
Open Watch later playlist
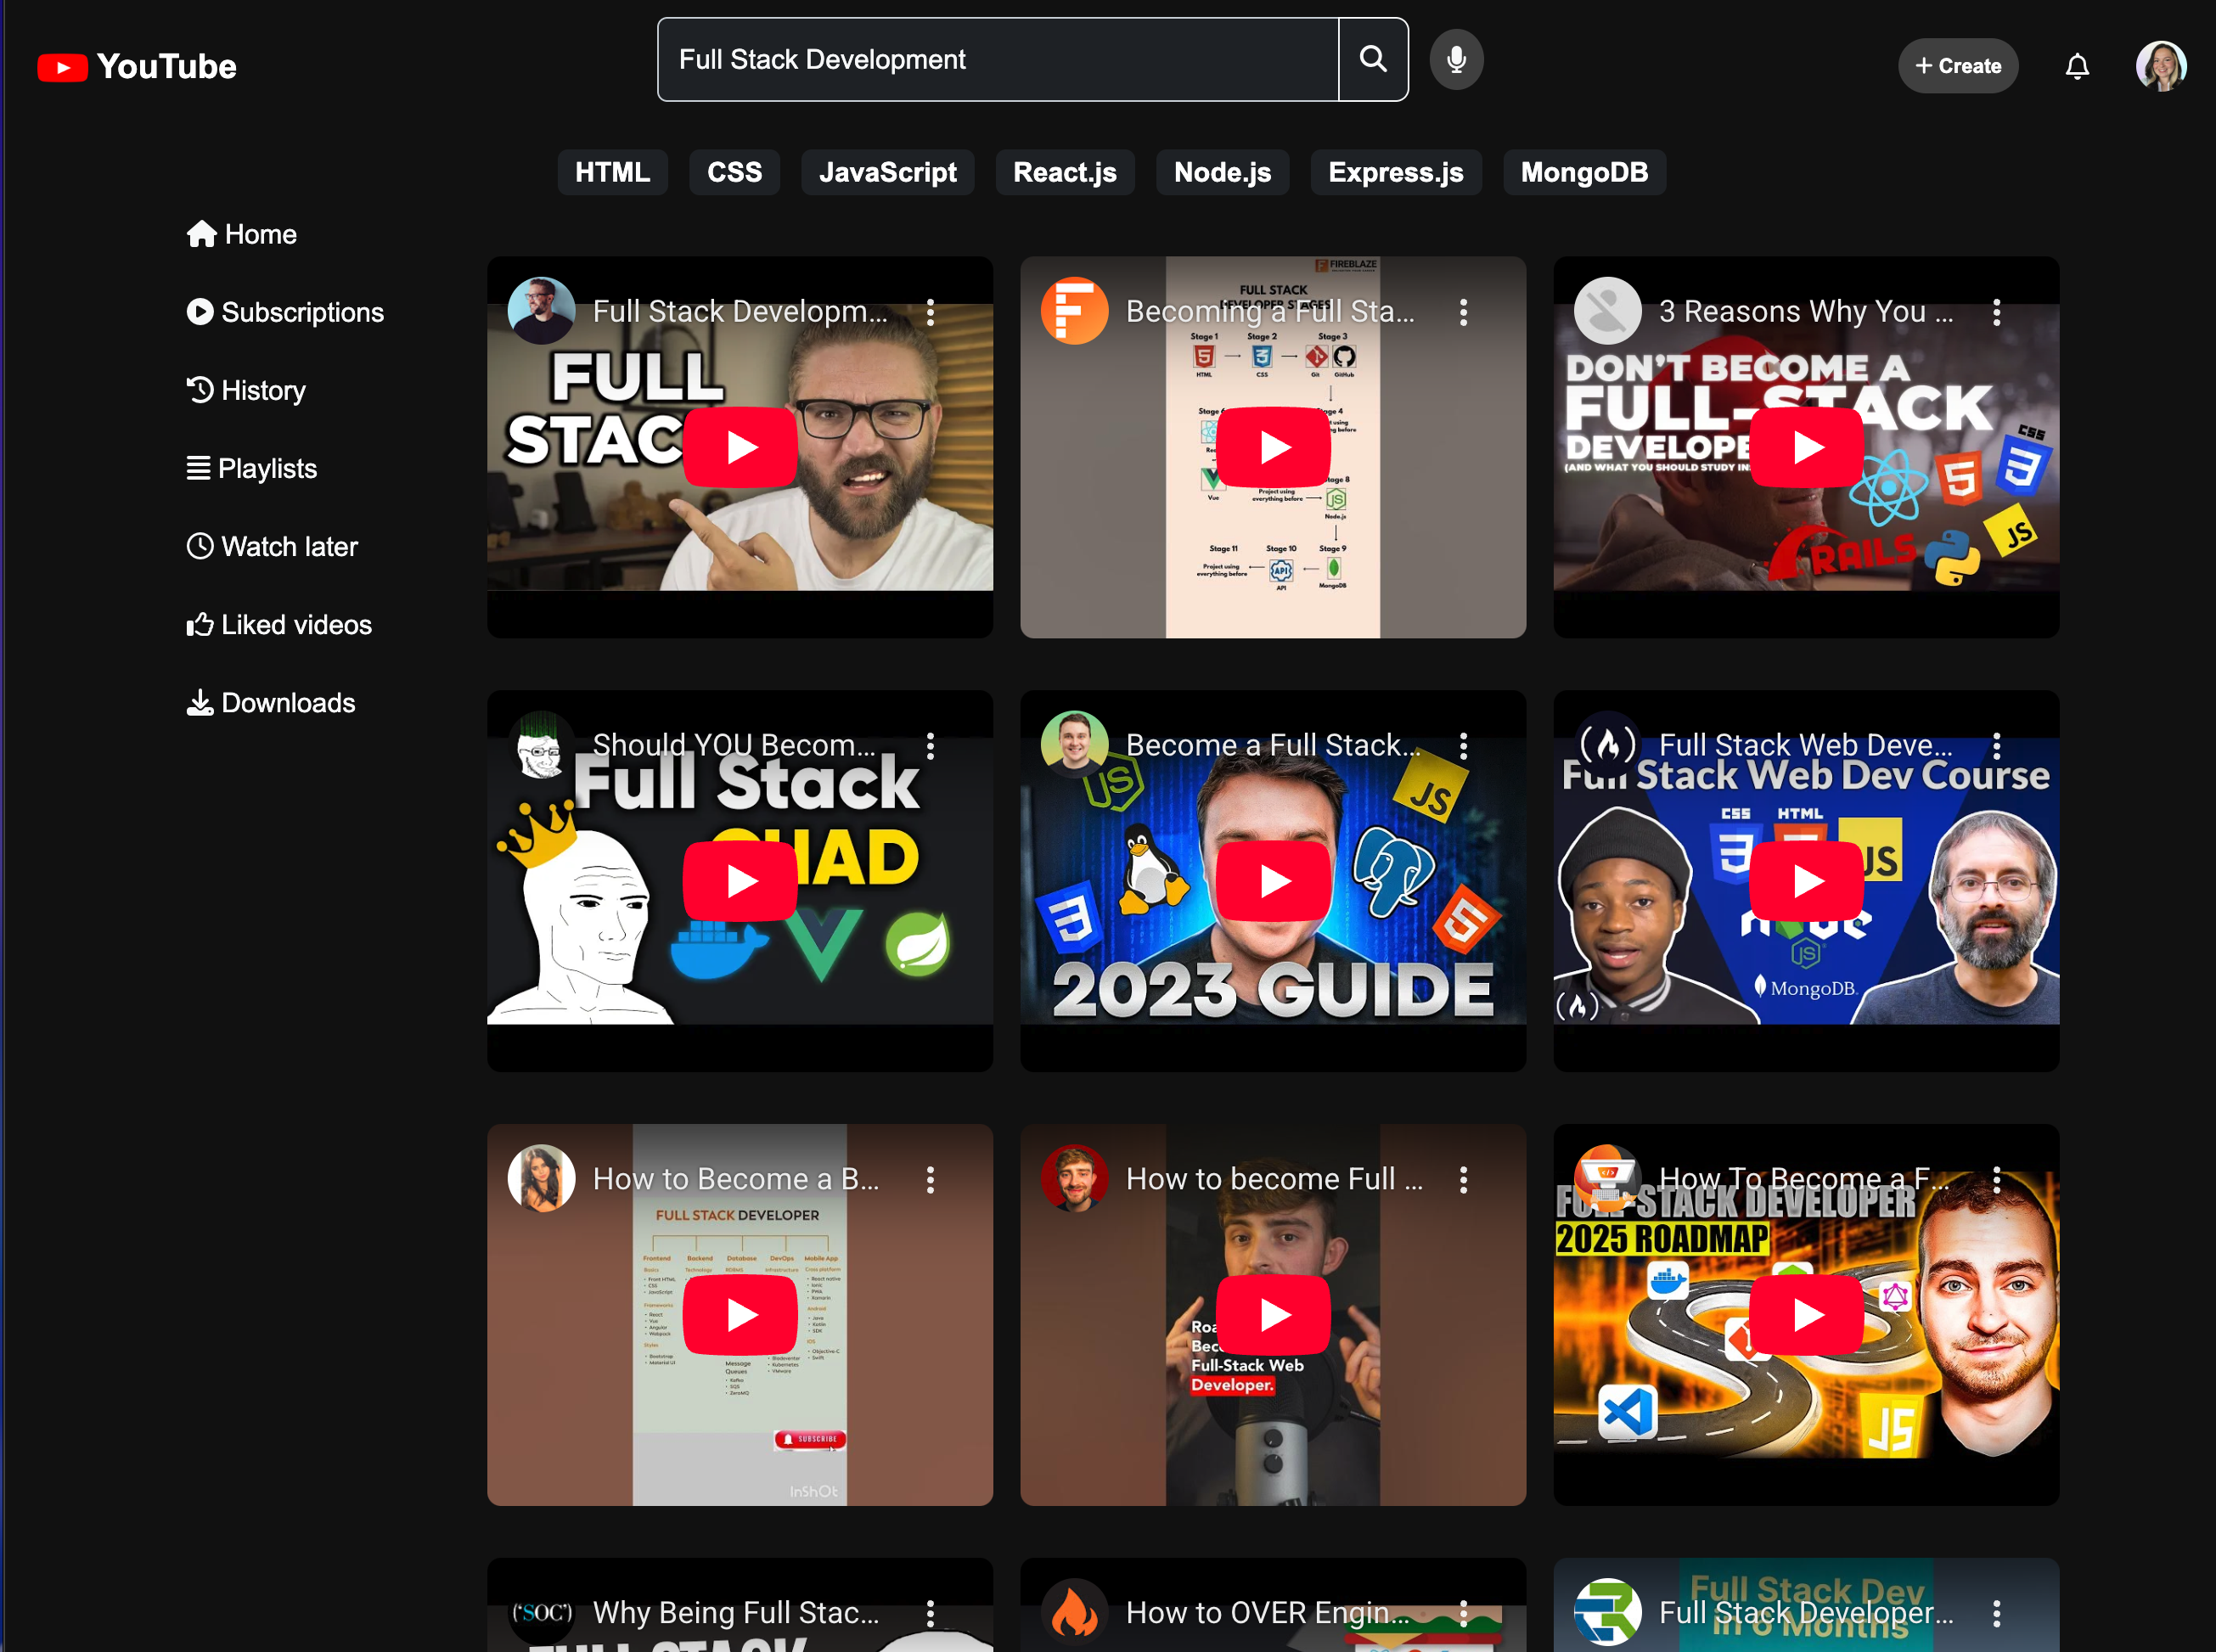(272, 546)
